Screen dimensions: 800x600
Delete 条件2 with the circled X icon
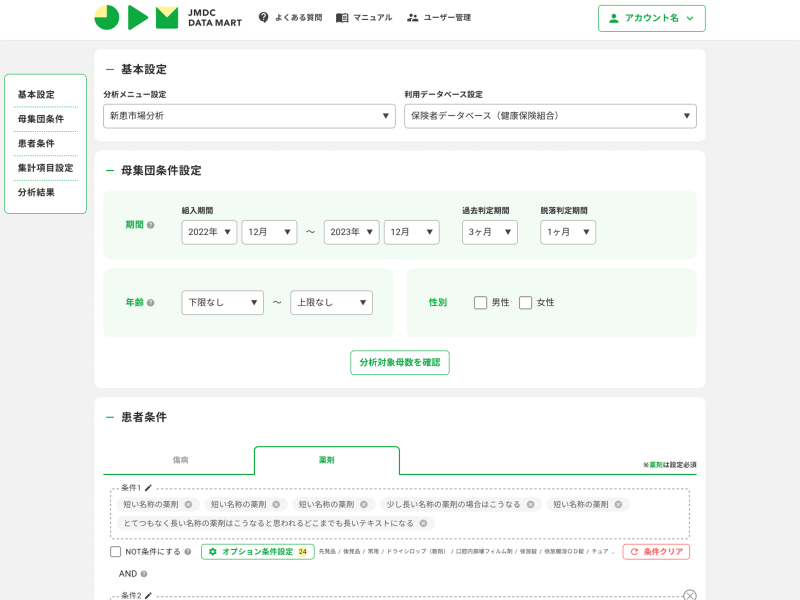point(689,595)
